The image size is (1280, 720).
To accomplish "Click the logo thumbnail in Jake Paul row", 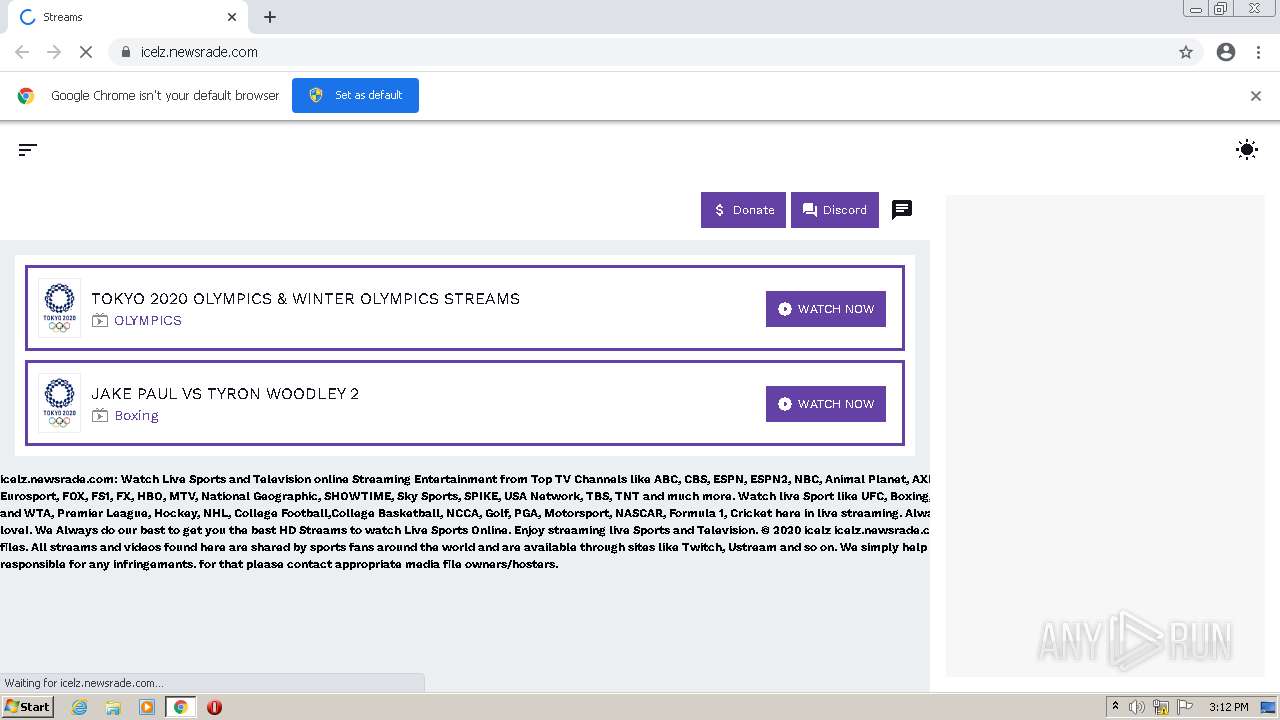I will coord(59,403).
